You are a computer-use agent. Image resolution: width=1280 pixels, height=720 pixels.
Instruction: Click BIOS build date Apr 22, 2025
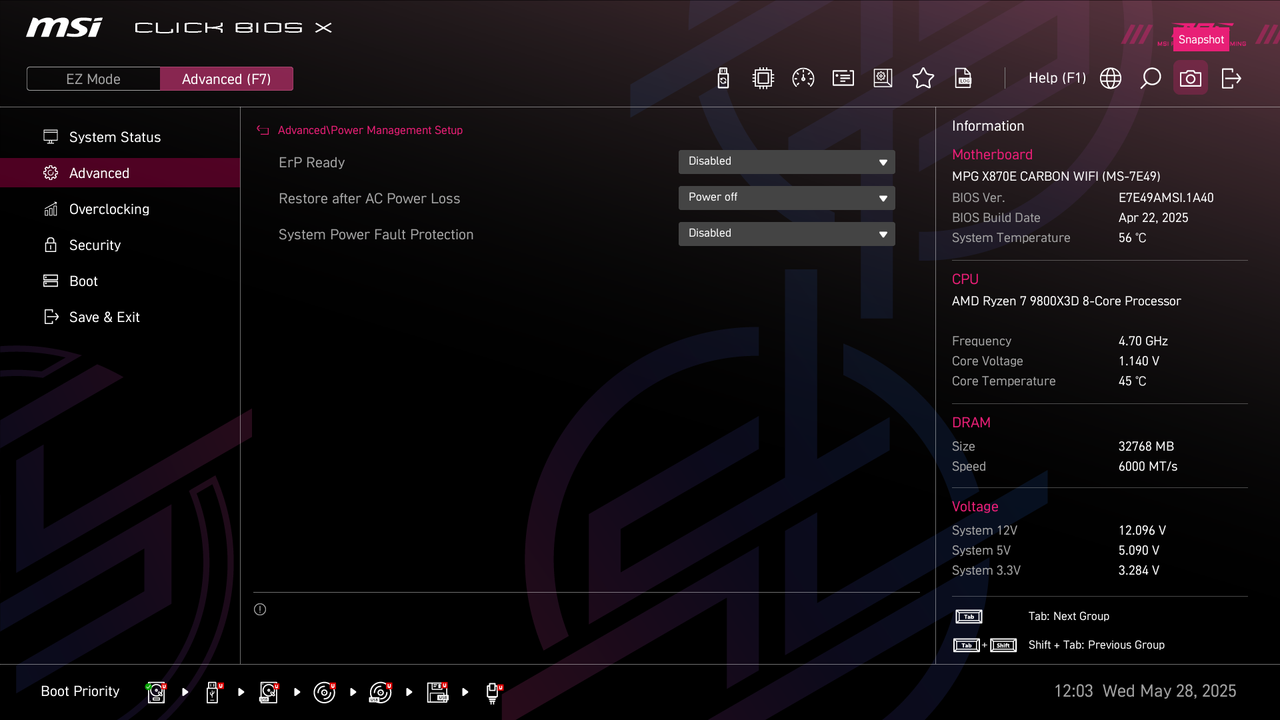(1153, 218)
